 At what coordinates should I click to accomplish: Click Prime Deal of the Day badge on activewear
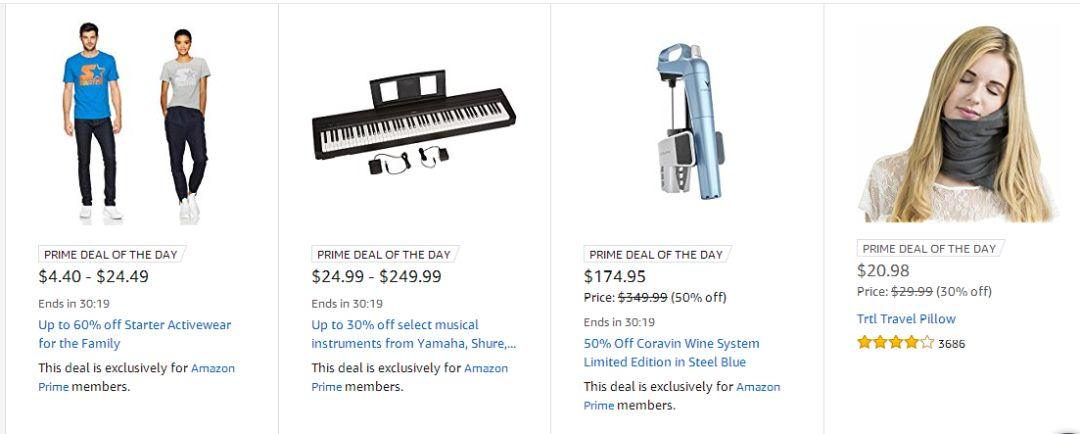(111, 254)
